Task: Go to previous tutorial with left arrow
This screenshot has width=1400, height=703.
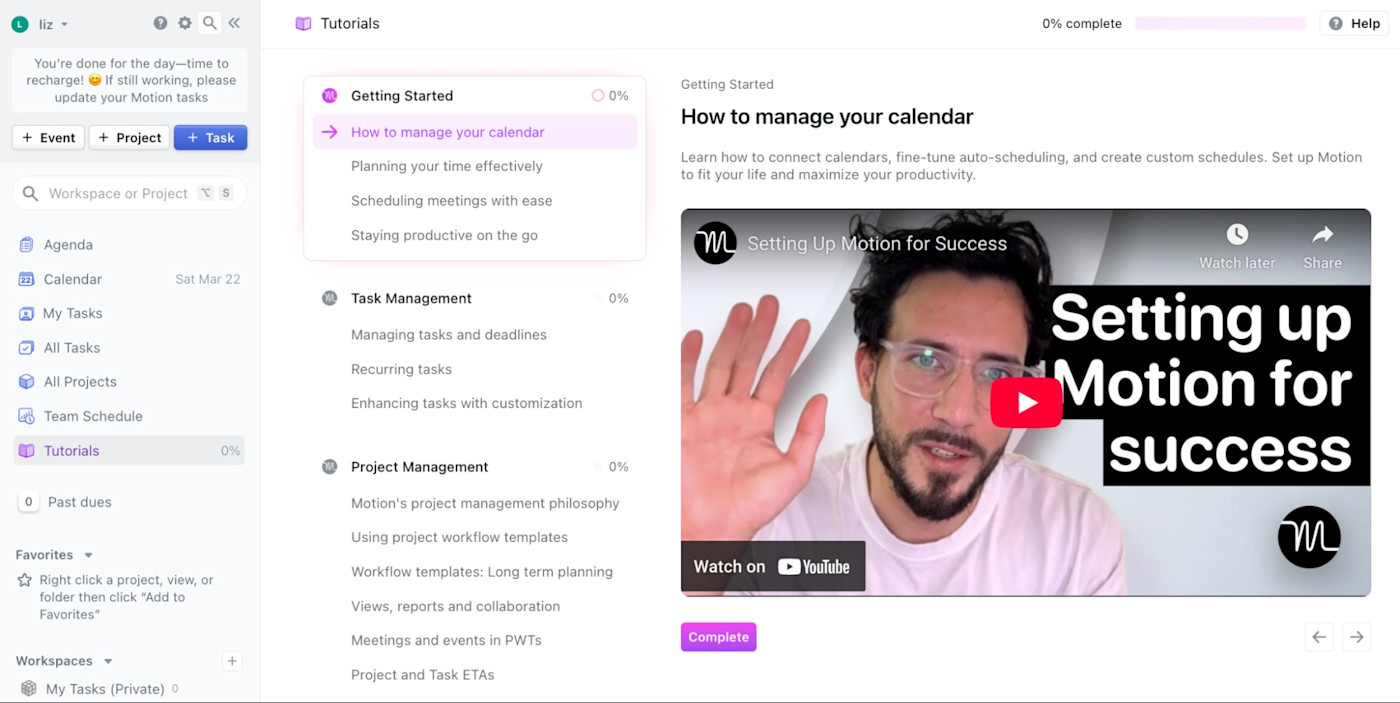Action: (x=1319, y=637)
